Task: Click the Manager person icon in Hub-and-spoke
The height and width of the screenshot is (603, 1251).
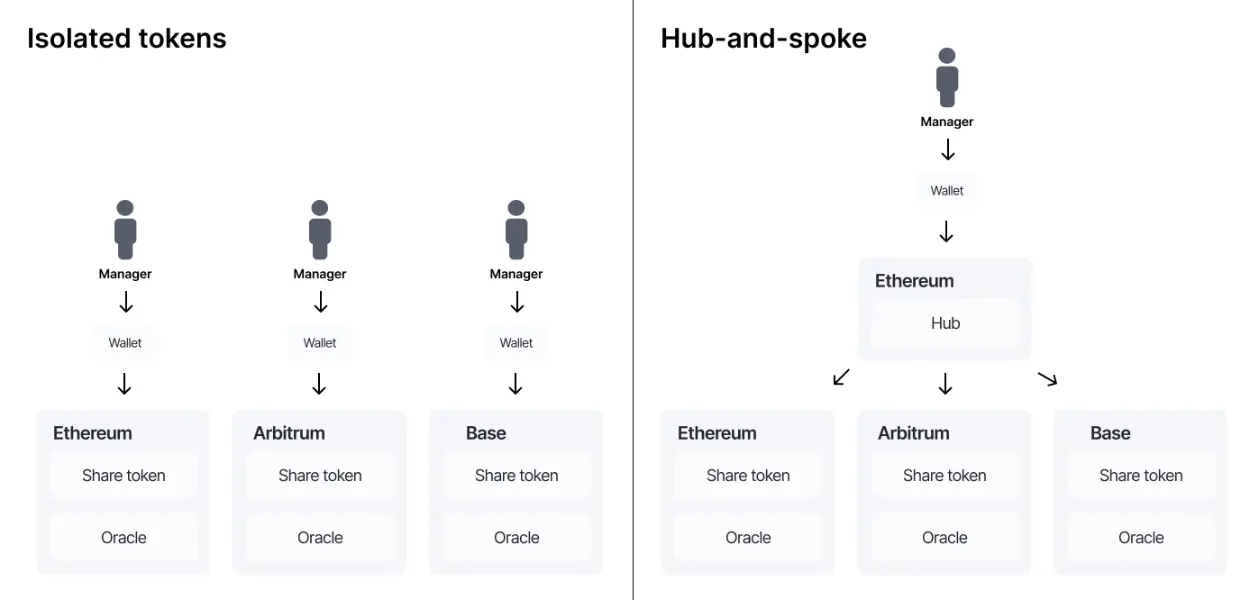Action: pyautogui.click(x=947, y=78)
